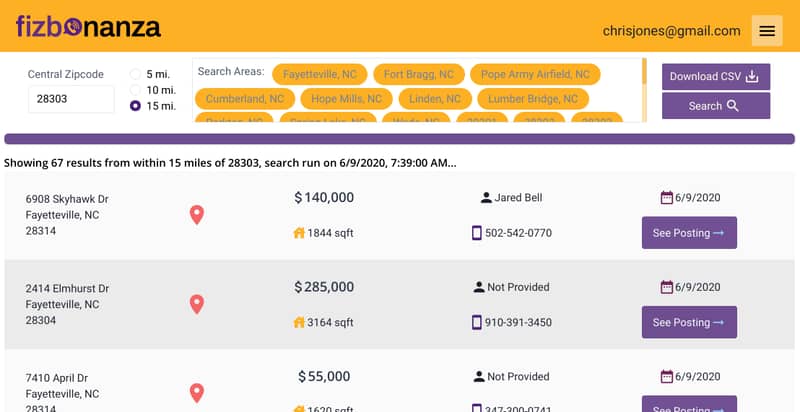Image resolution: width=800 pixels, height=412 pixels.
Task: Open the hamburger menu
Action: 767,31
